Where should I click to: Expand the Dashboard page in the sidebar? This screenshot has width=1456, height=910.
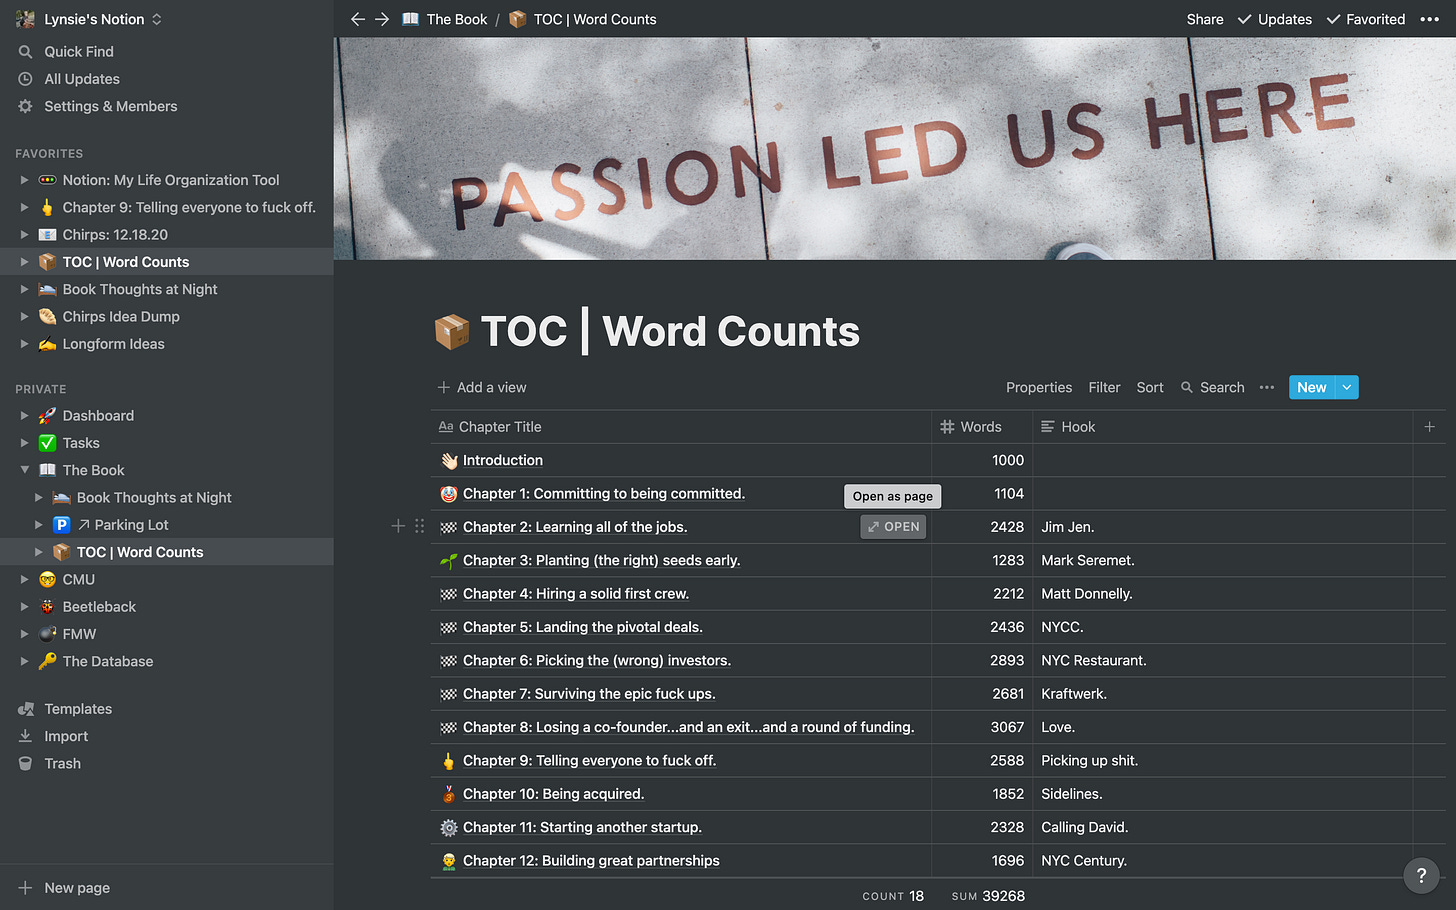(25, 416)
